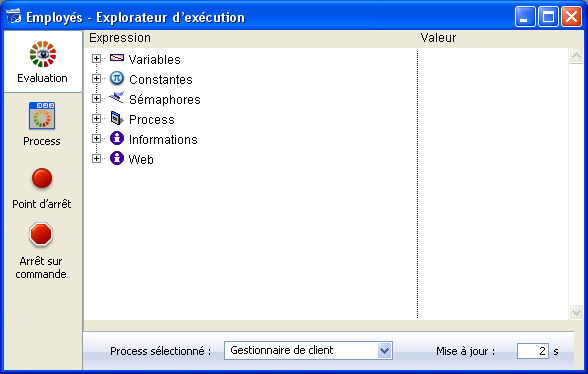Viewport: 588px width, 374px height.
Task: Click the Arrêt sur commande stop icon
Action: [x=41, y=234]
